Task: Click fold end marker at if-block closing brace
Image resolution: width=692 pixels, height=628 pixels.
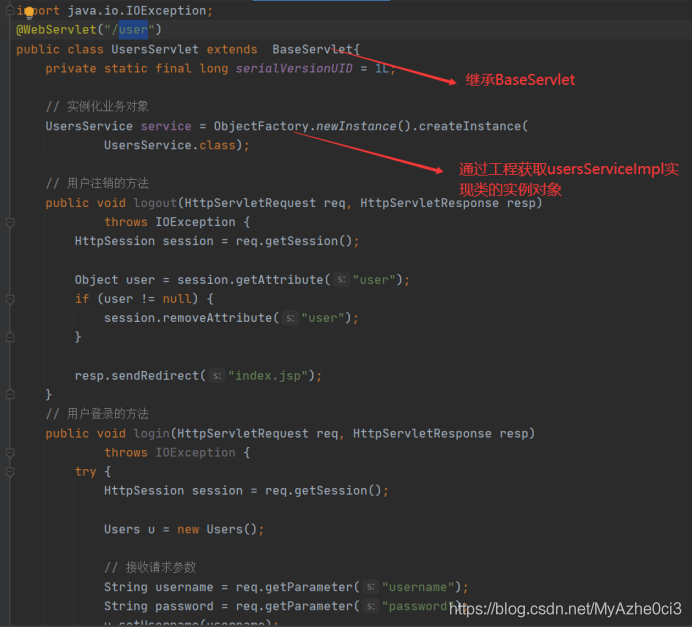Action: 10,338
